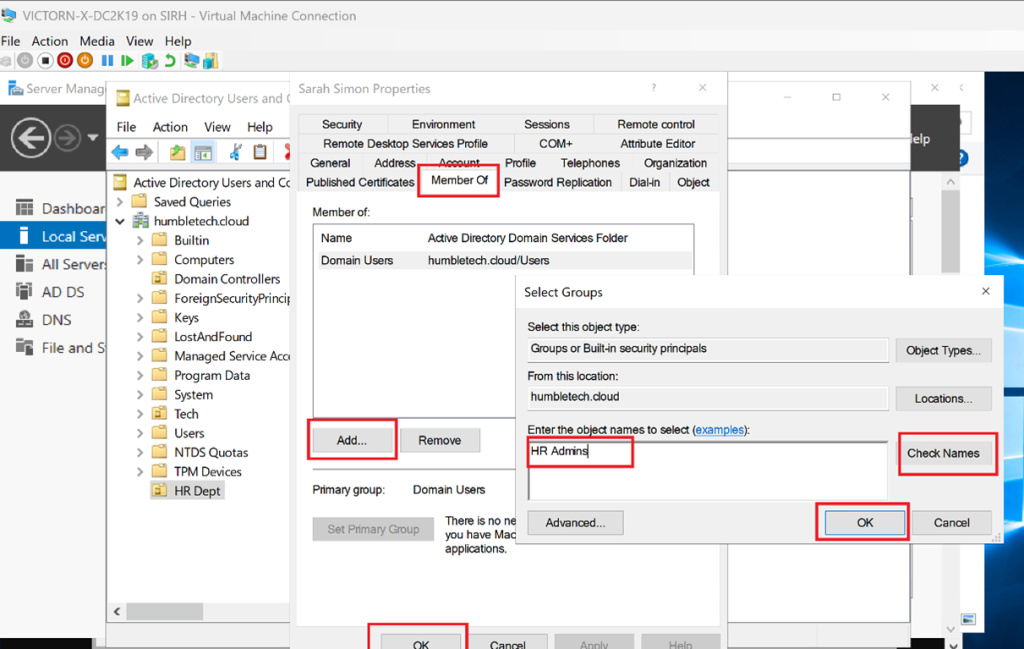
Task: Switch to the Security tab
Action: (342, 124)
